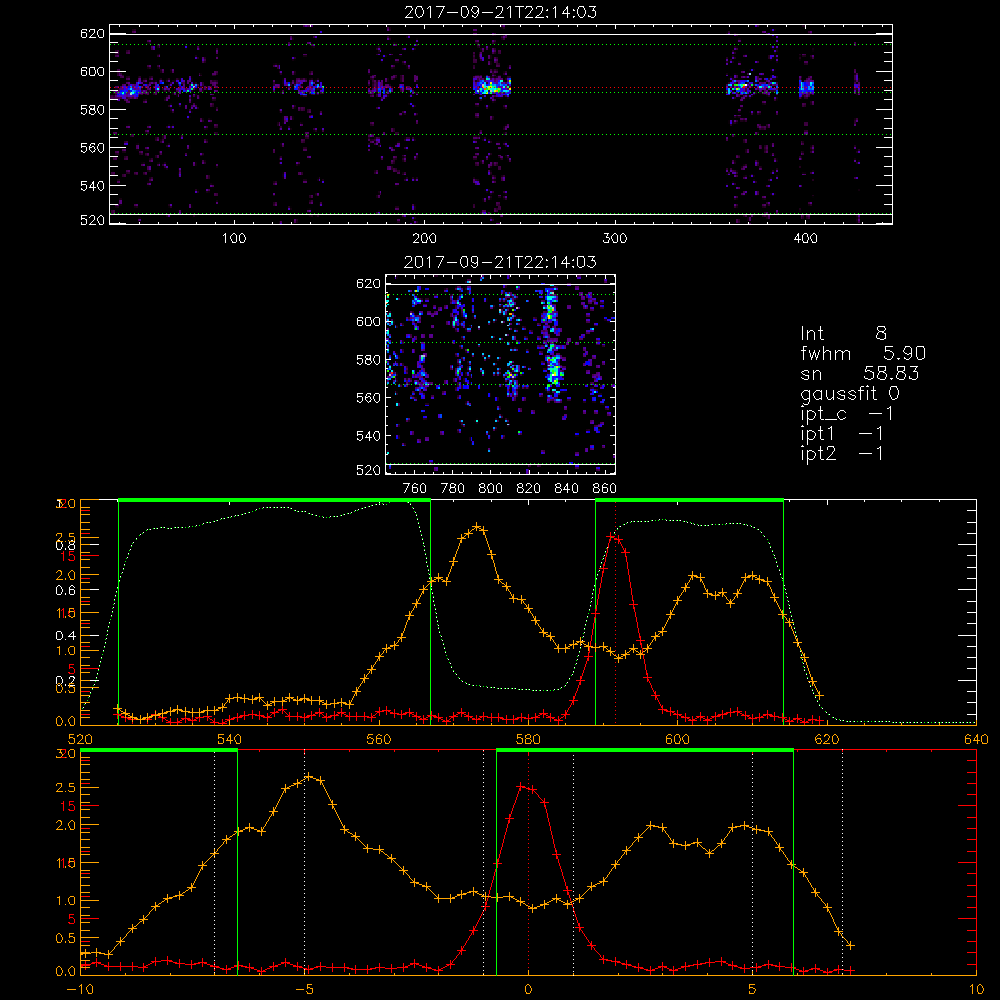Click the white 0.8 y-axis label
Image resolution: width=1000 pixels, height=1000 pixels.
tap(66, 545)
